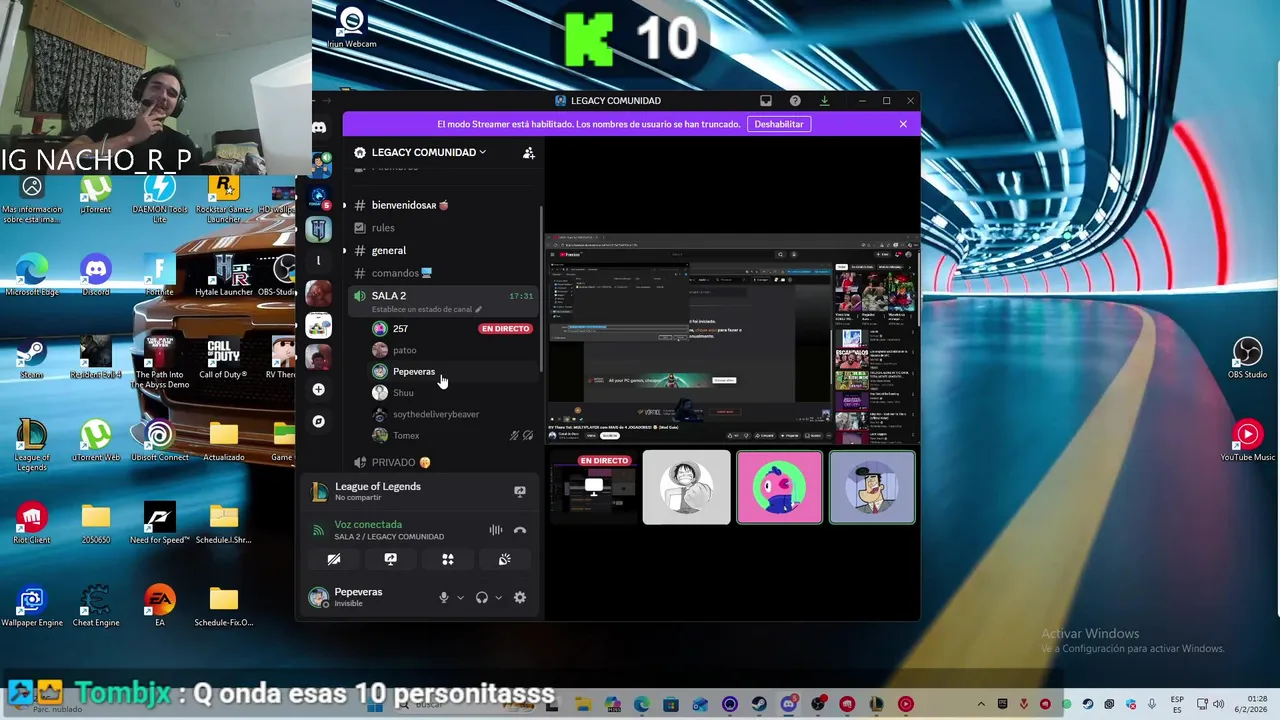Open Discord from the Windows taskbar
Viewport: 1280px width, 720px height.
(789, 704)
